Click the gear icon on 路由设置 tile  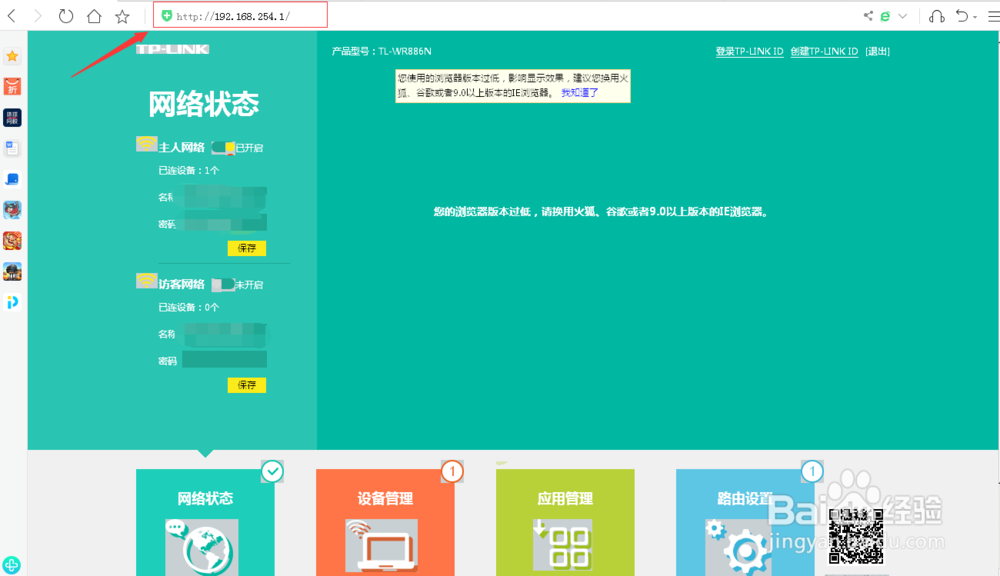coord(740,547)
